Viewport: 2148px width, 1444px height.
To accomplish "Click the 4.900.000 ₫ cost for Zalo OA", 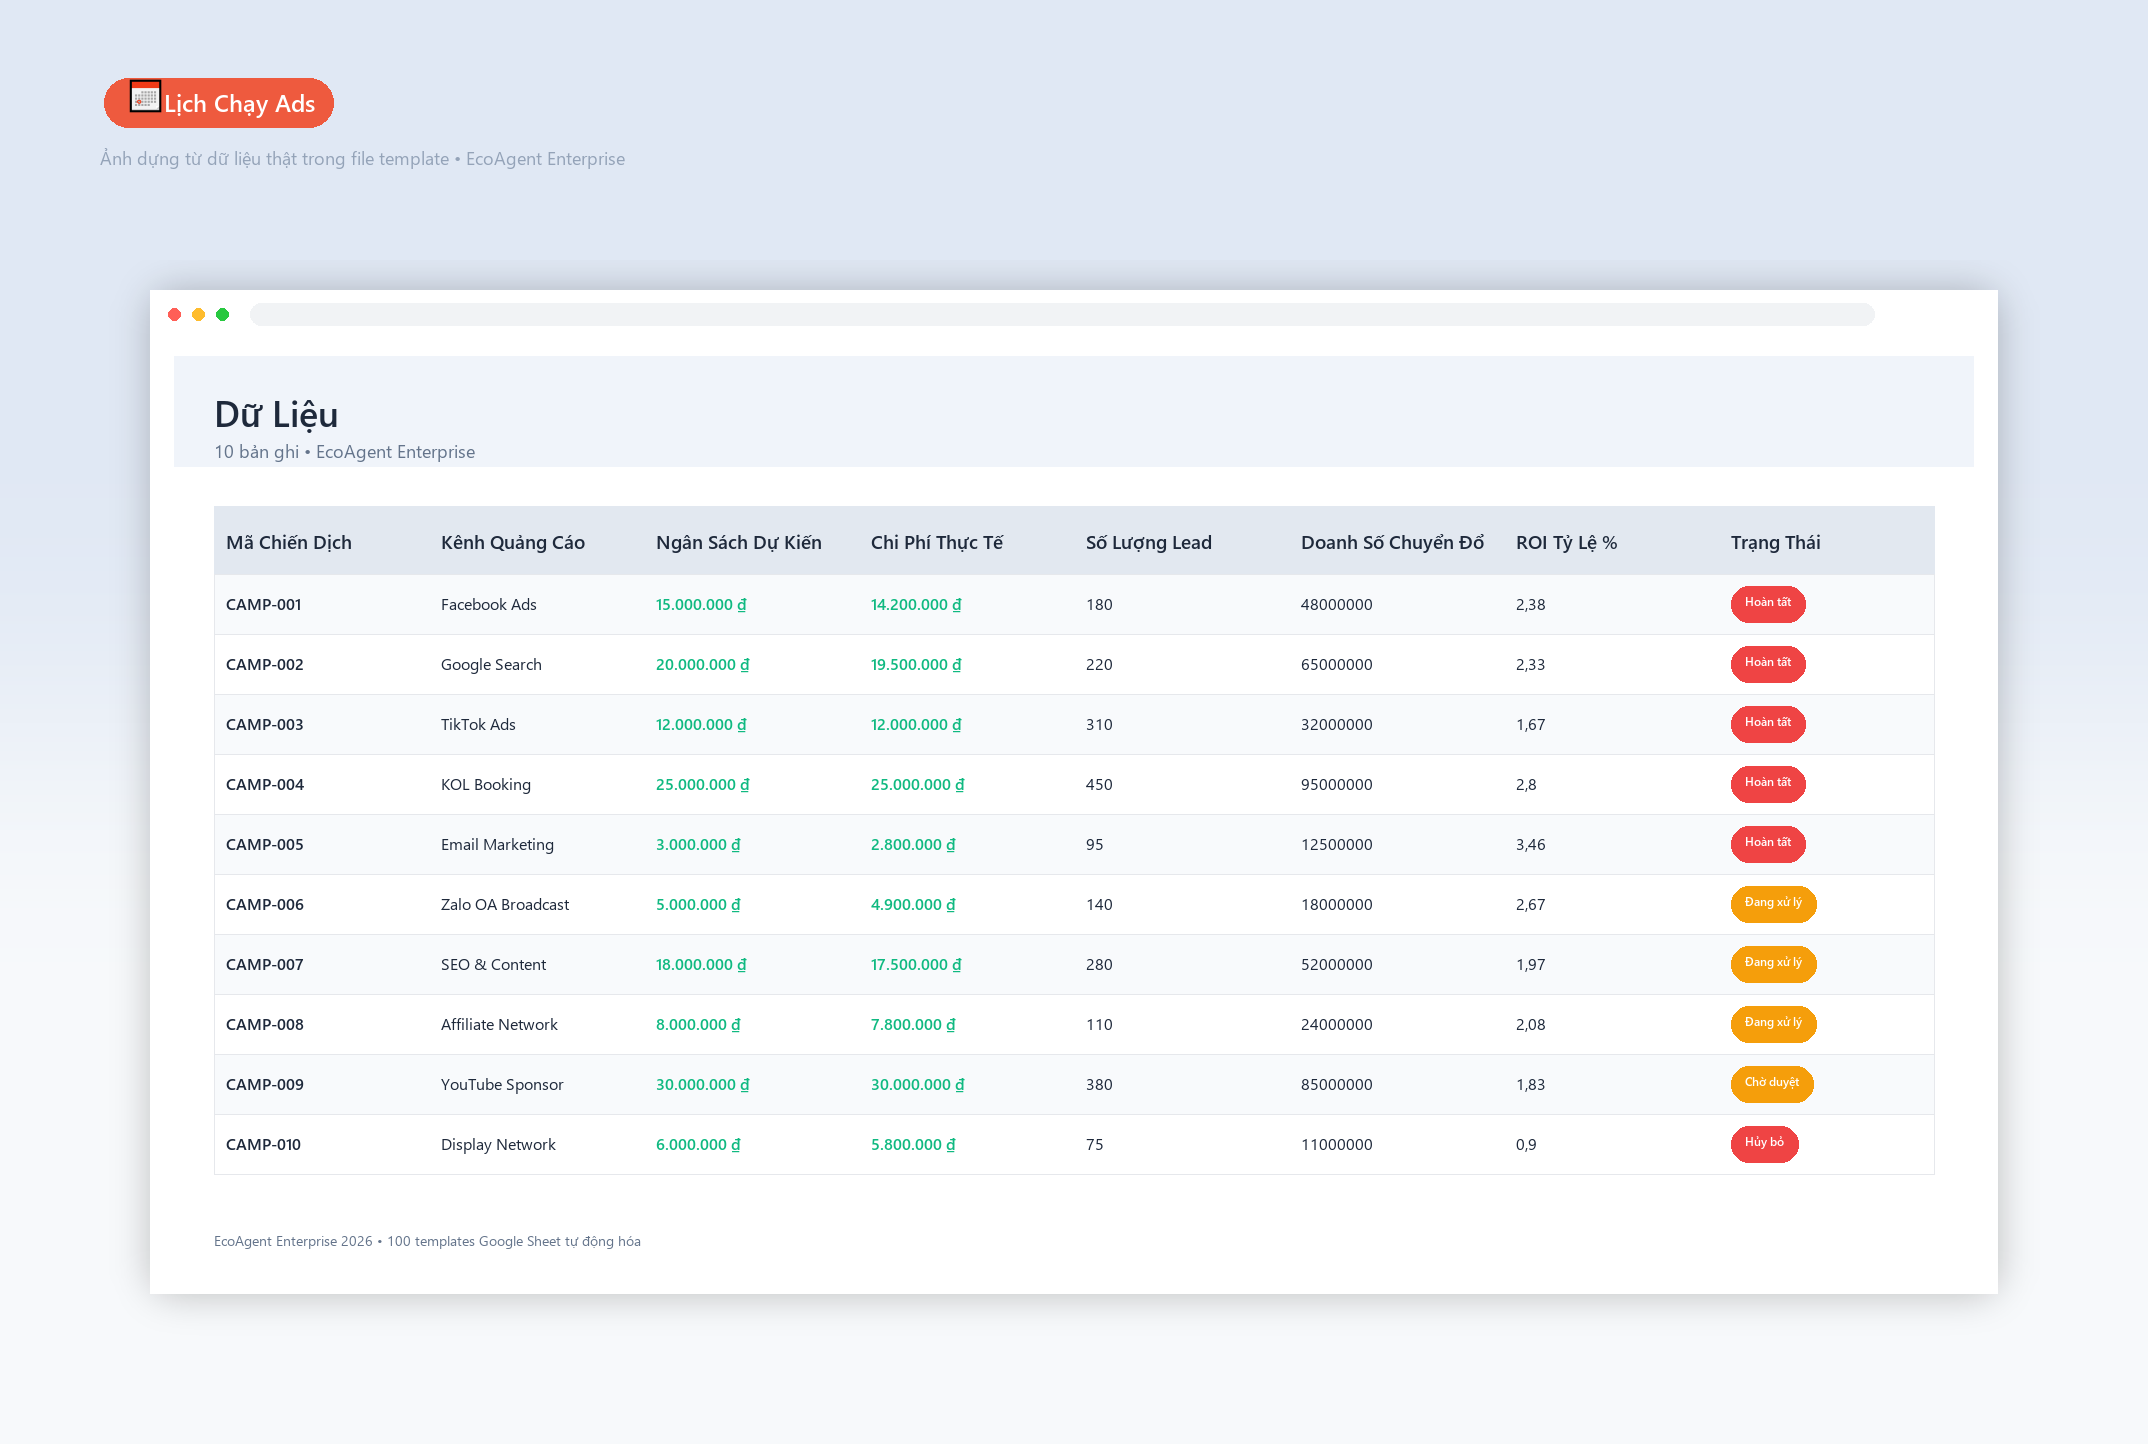I will (x=913, y=905).
